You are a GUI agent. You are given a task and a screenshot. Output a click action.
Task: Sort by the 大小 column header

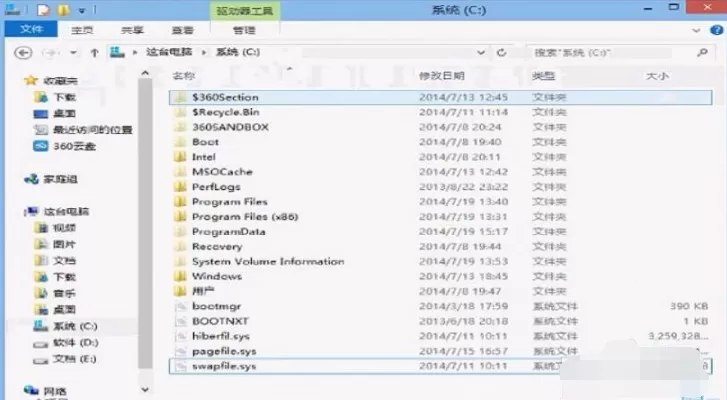[x=657, y=76]
